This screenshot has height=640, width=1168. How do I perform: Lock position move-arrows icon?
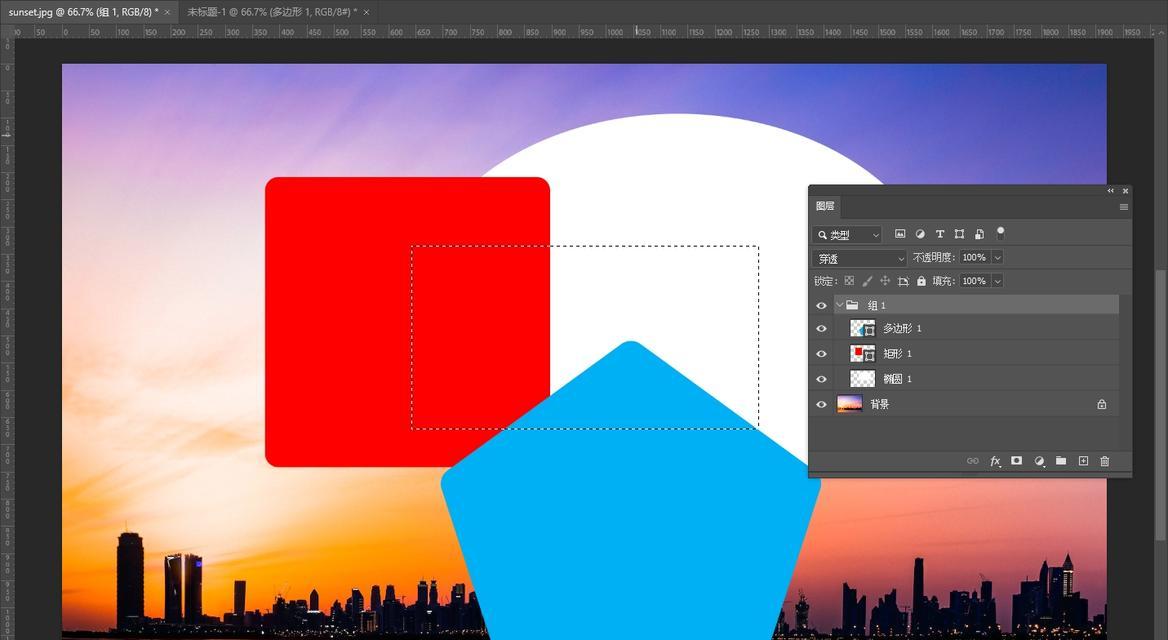point(885,281)
